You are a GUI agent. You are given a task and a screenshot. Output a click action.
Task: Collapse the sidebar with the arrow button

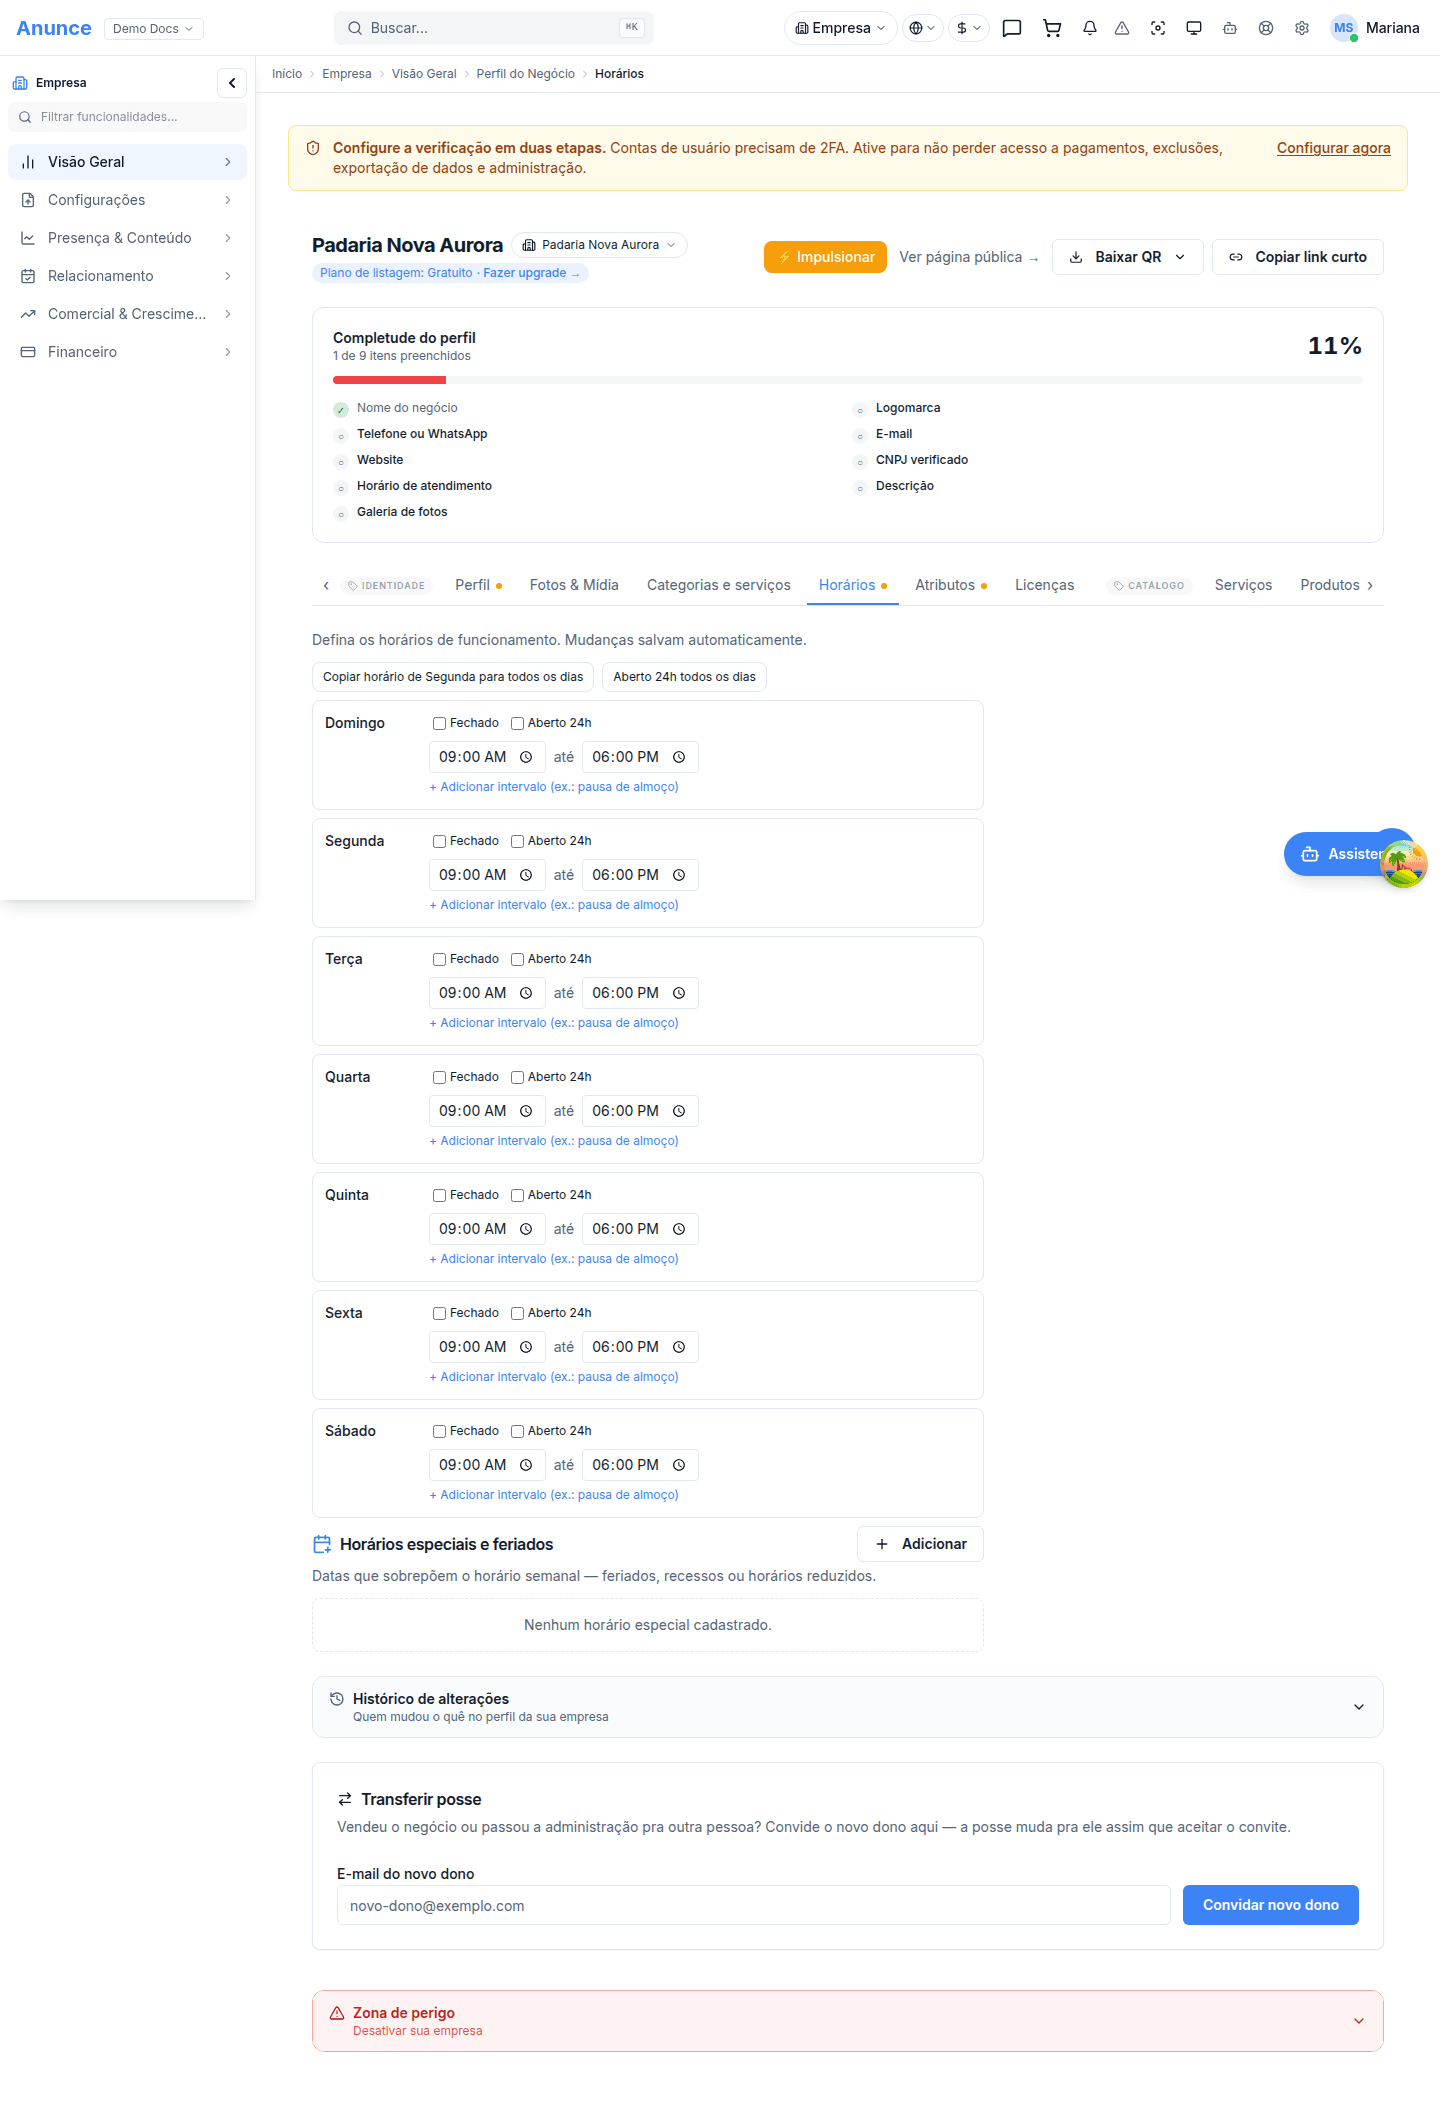tap(232, 83)
